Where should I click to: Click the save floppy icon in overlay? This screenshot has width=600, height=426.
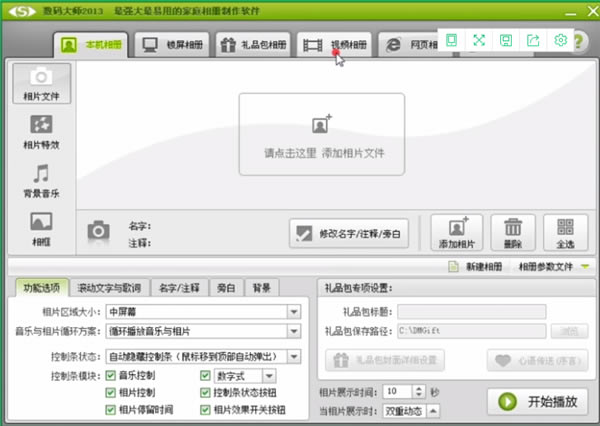(506, 40)
